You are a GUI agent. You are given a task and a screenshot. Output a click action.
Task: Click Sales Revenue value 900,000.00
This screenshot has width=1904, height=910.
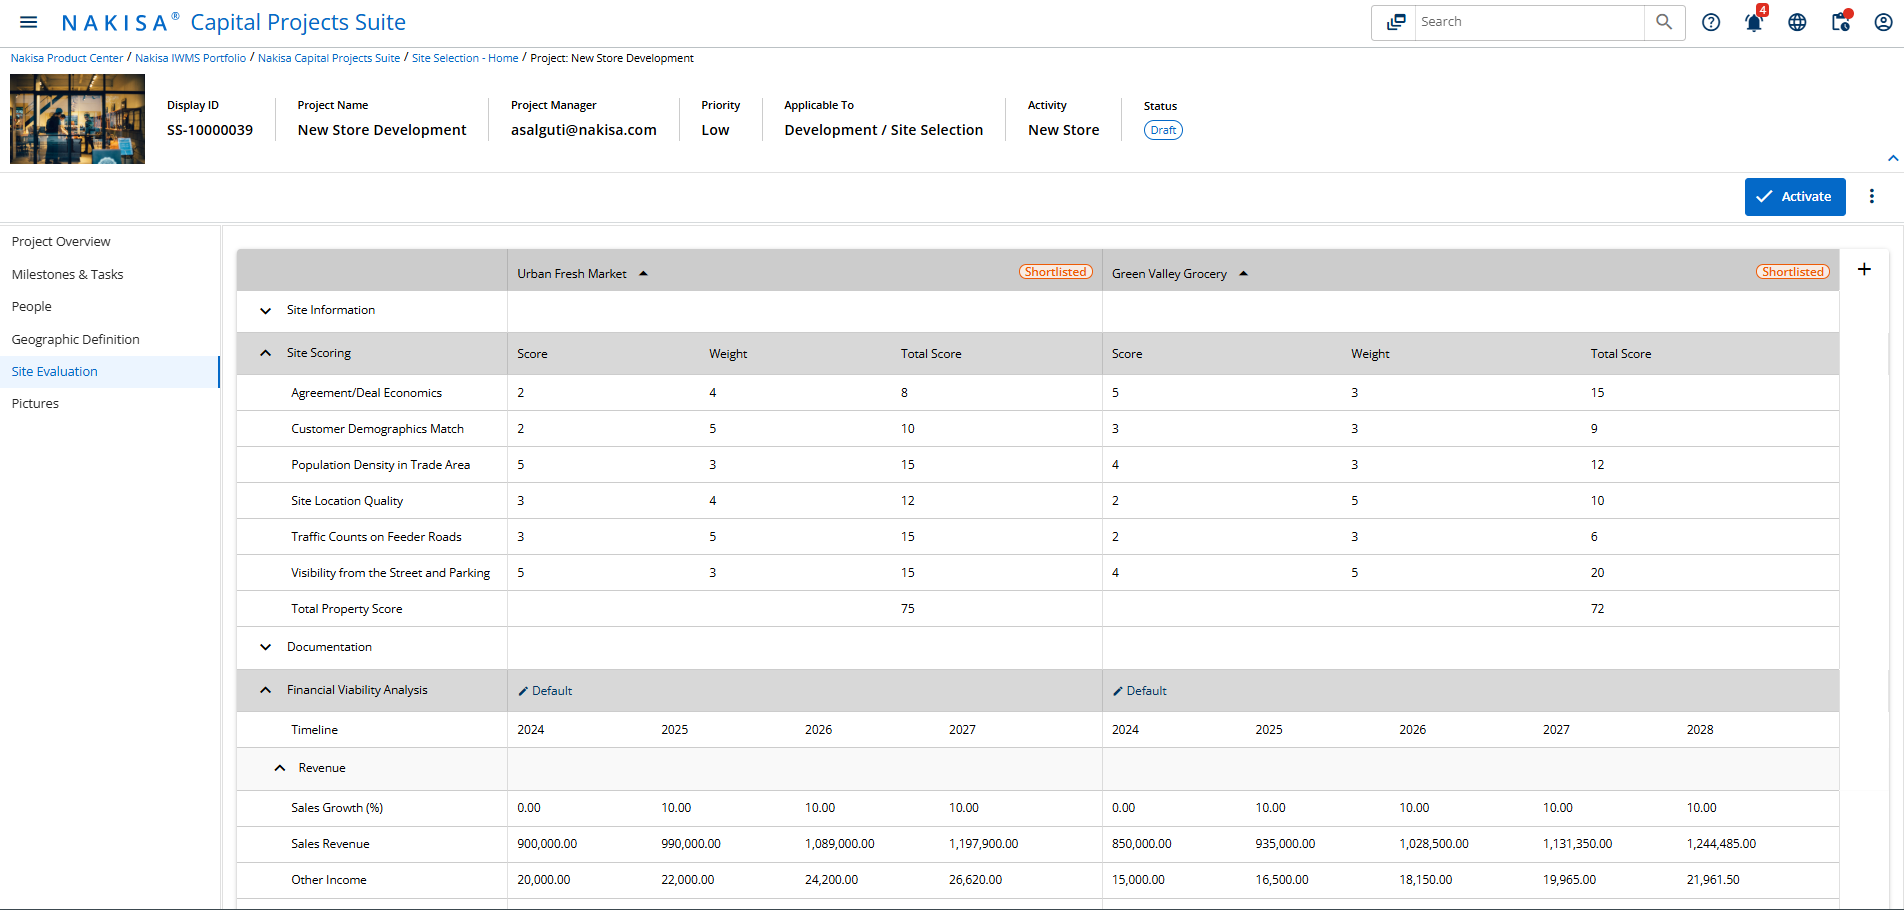click(x=547, y=844)
